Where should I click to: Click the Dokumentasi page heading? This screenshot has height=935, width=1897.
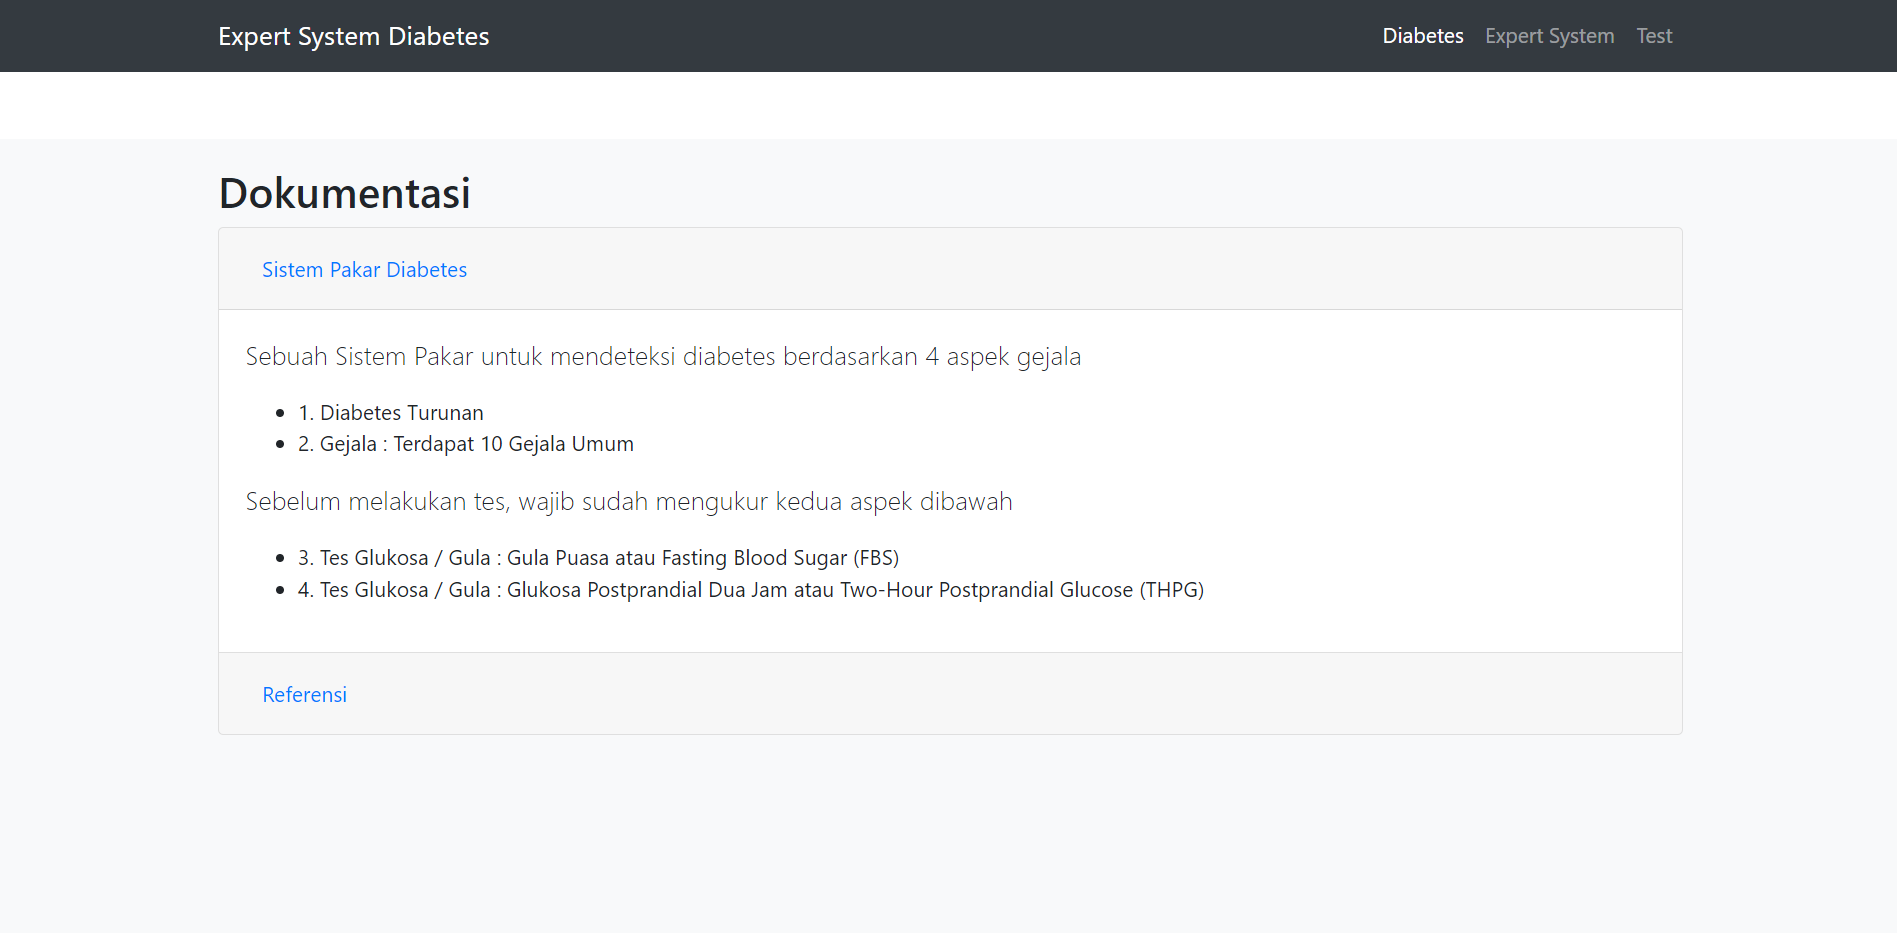click(x=344, y=193)
